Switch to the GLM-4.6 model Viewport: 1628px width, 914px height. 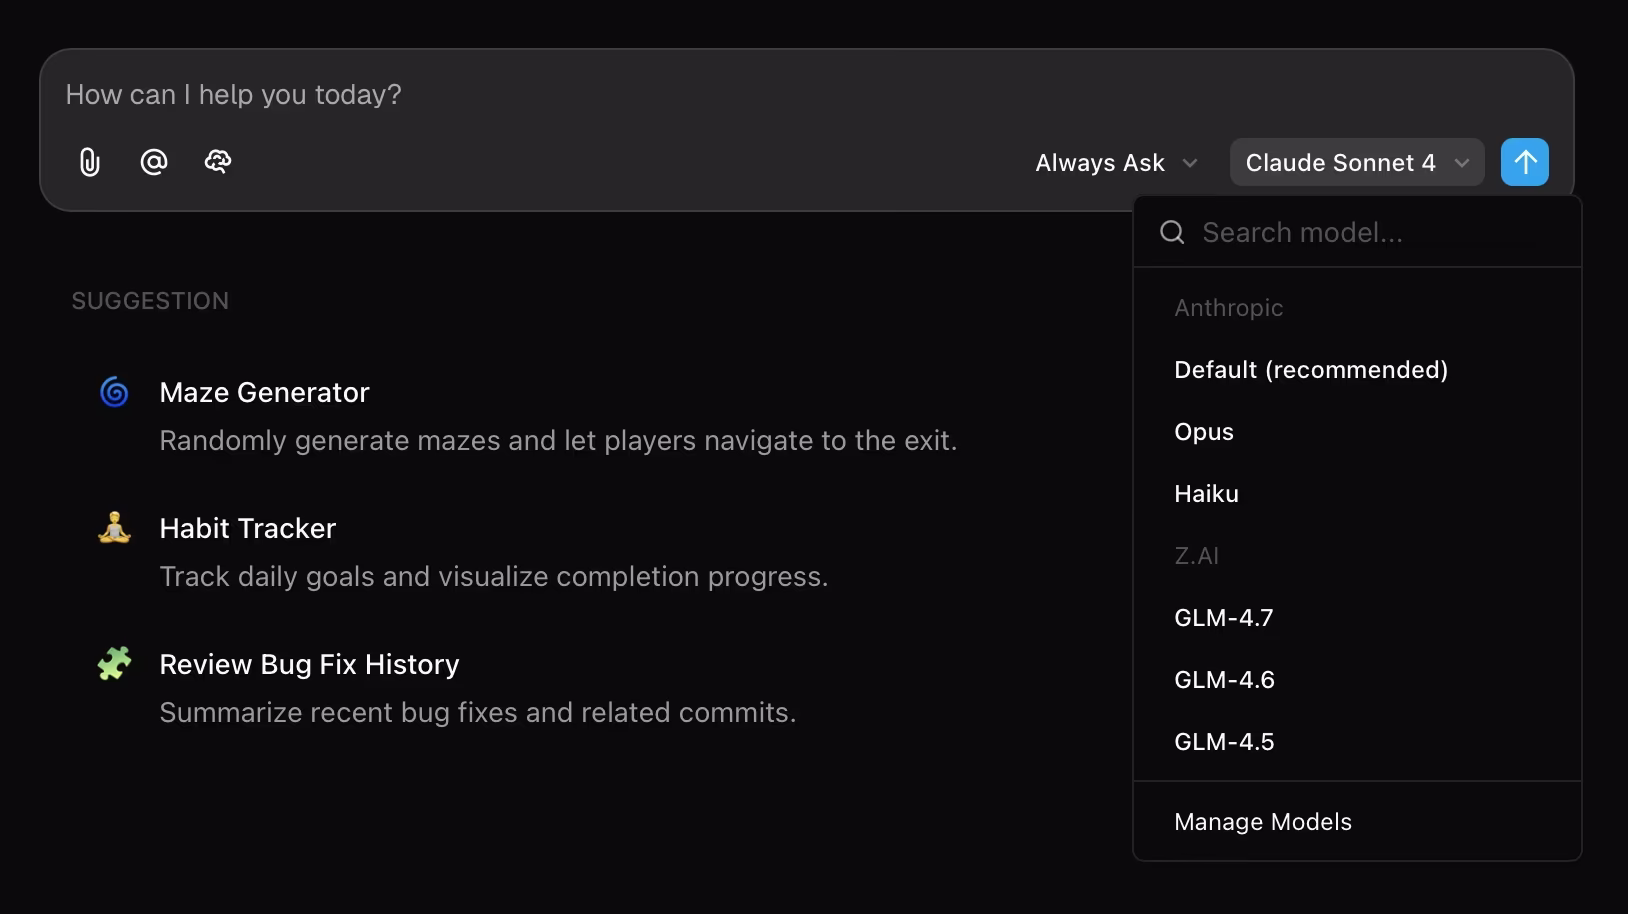(x=1224, y=680)
